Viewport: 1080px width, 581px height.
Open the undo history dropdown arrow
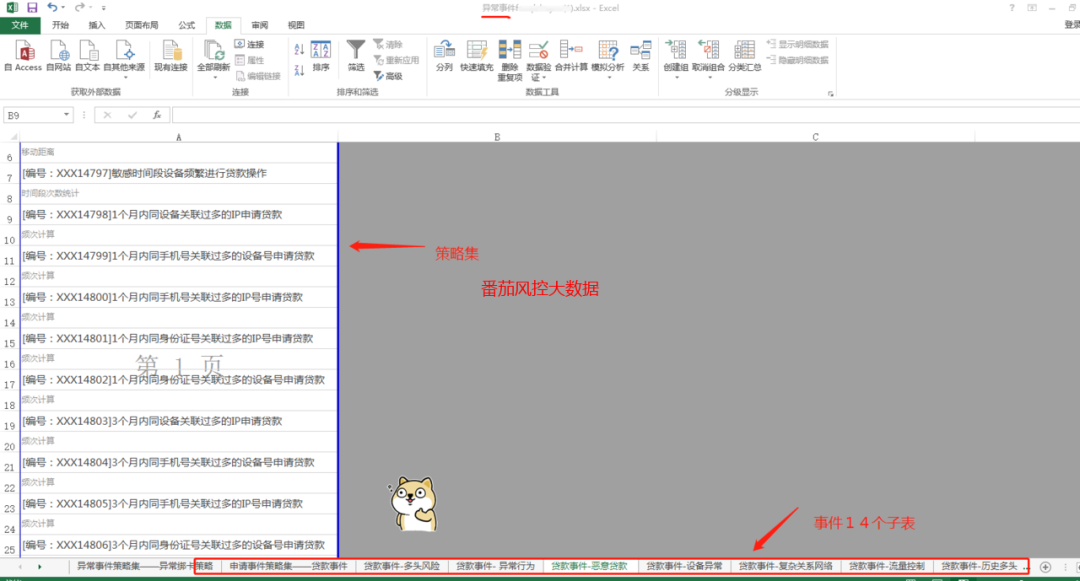(x=63, y=8)
